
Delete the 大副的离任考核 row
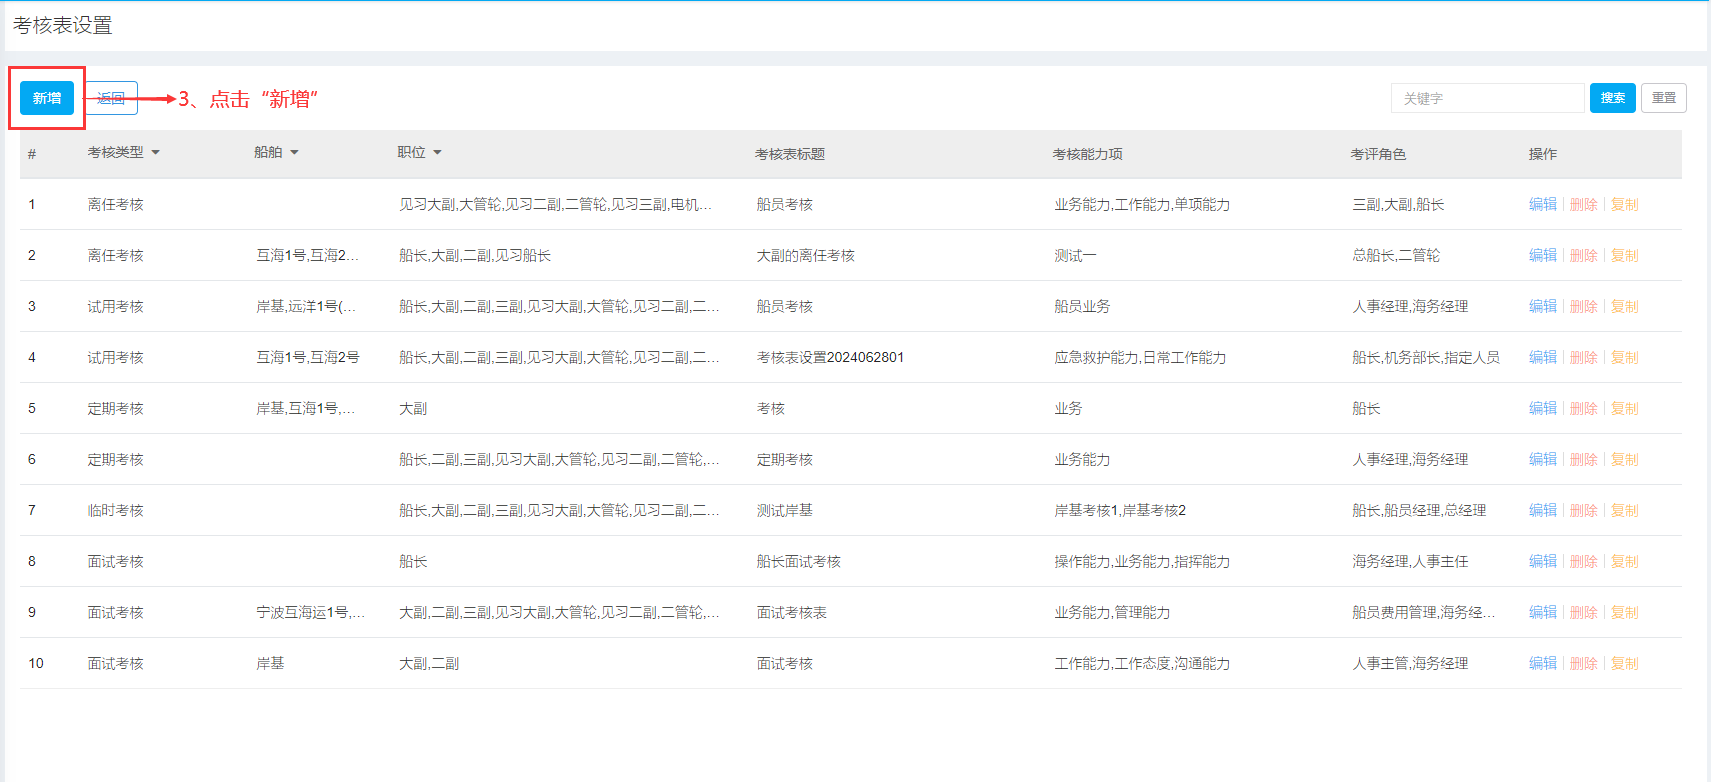click(1583, 255)
